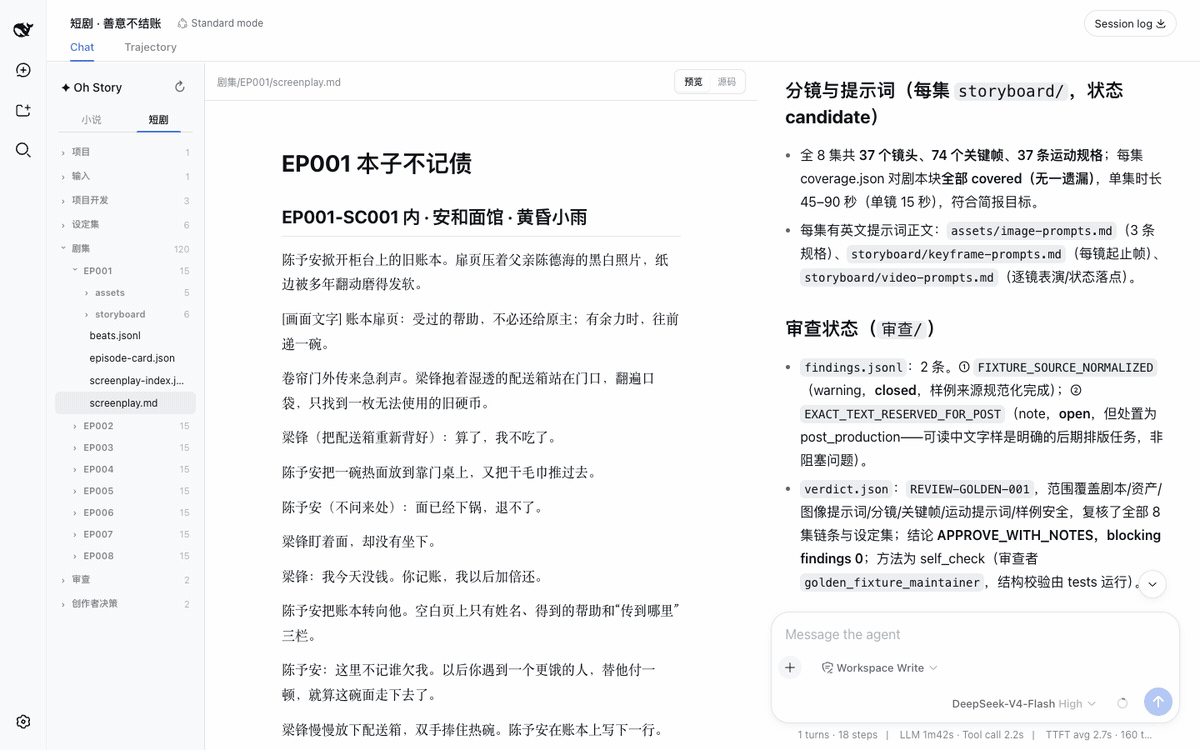
Task: Click the 剧集/EP001/screenplay.md breadcrumb path
Action: click(279, 82)
